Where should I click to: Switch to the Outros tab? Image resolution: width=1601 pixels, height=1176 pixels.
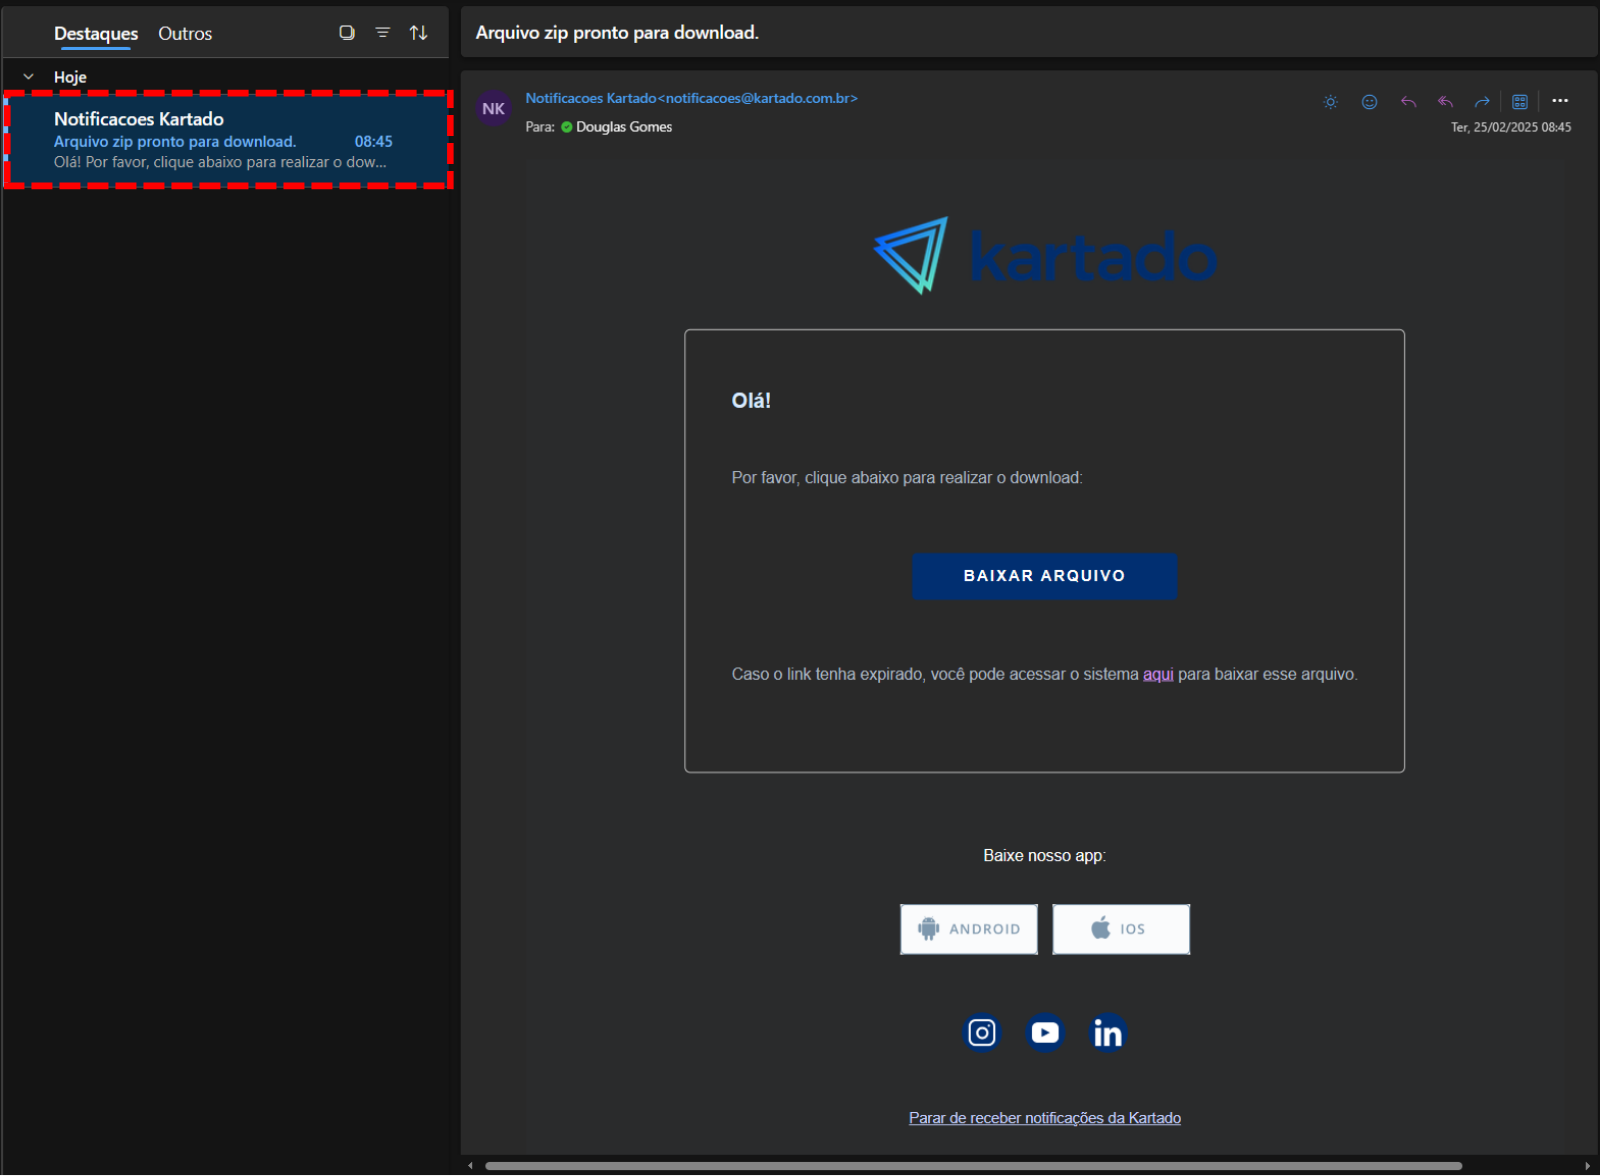point(185,34)
